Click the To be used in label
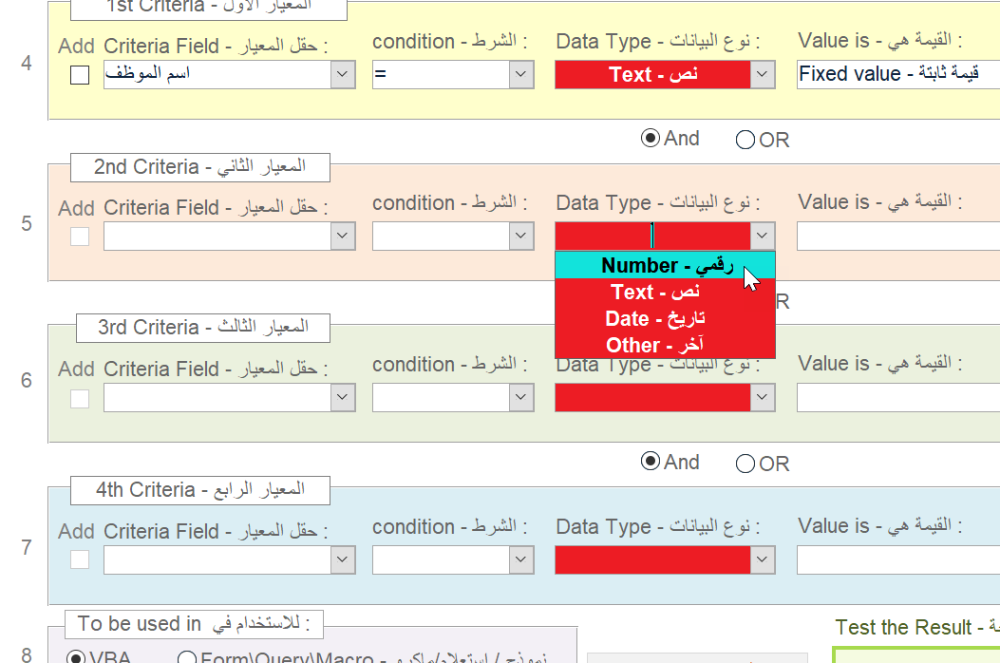Screen dimensions: 1000x663 tap(194, 624)
